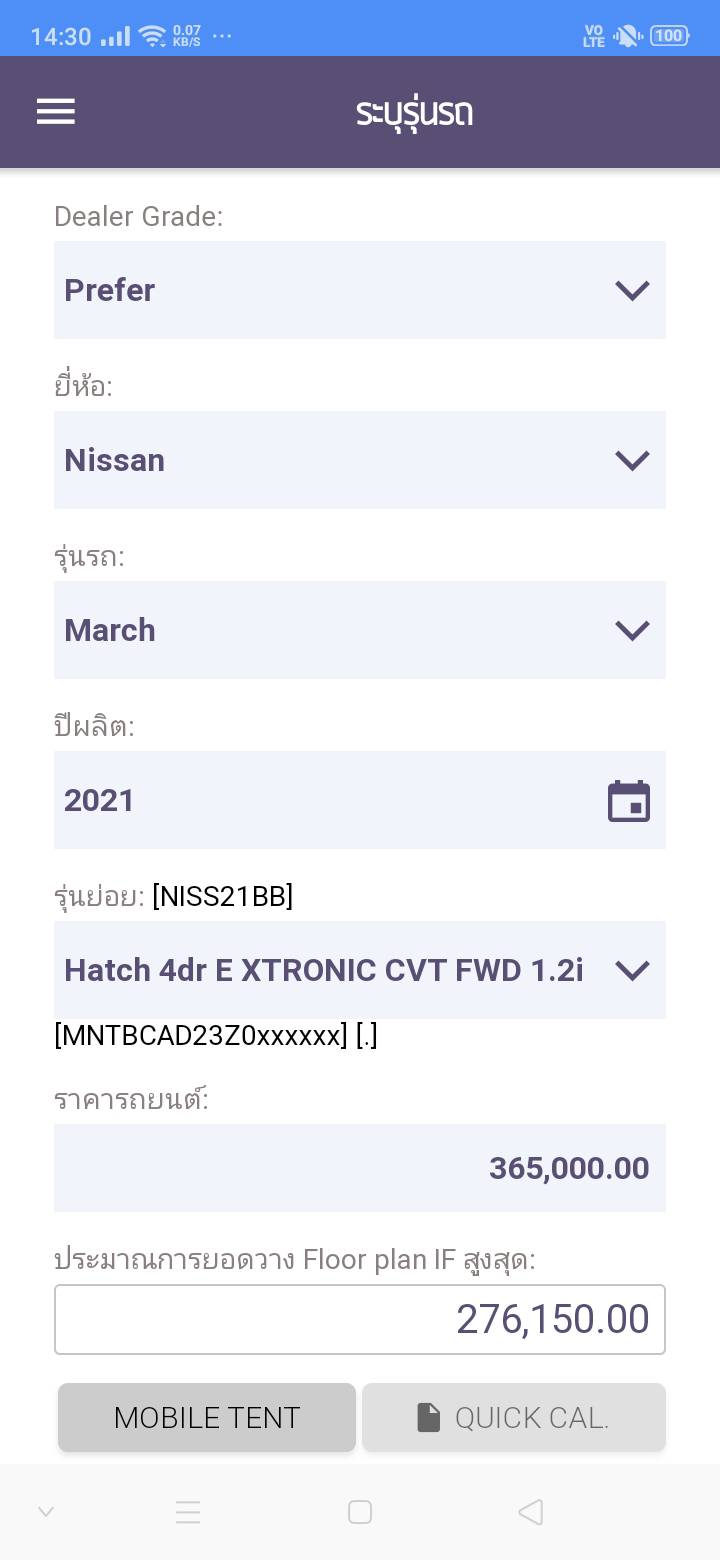Screen dimensions: 720x1560
Task: Tap the Android back navigation triangle
Action: pyautogui.click(x=531, y=1512)
